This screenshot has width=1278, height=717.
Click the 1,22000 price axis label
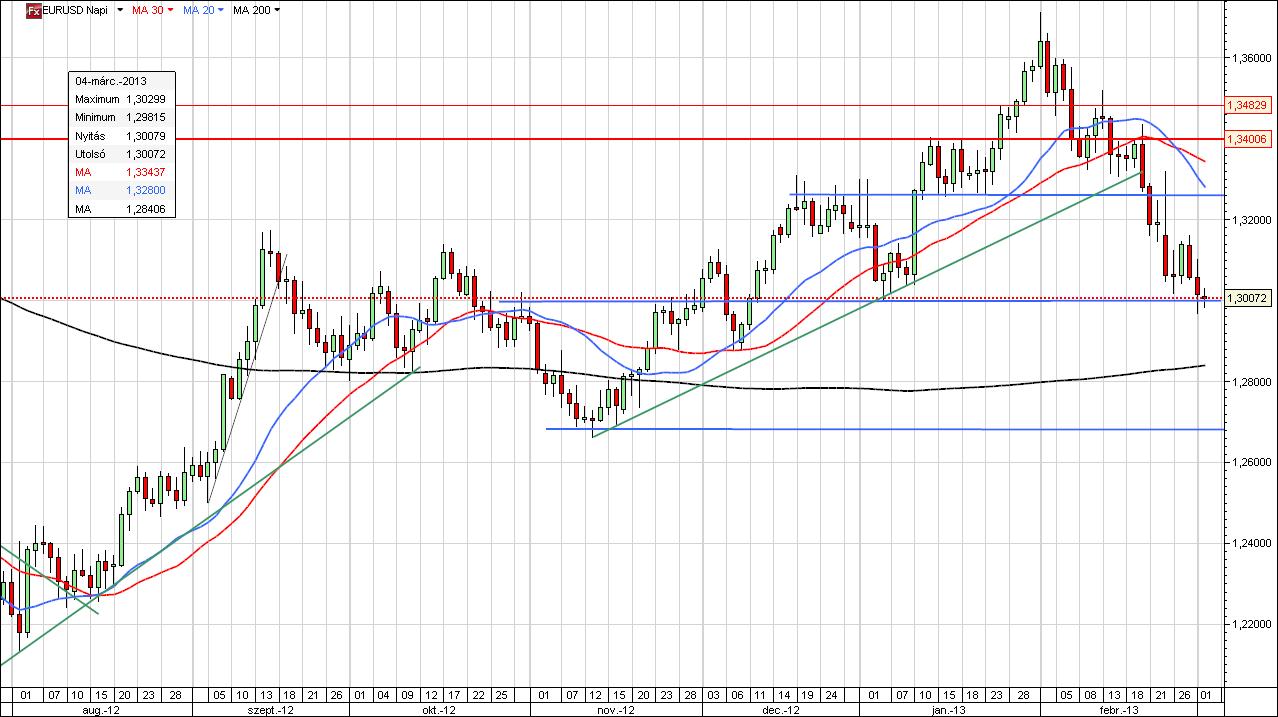pyautogui.click(x=1251, y=625)
